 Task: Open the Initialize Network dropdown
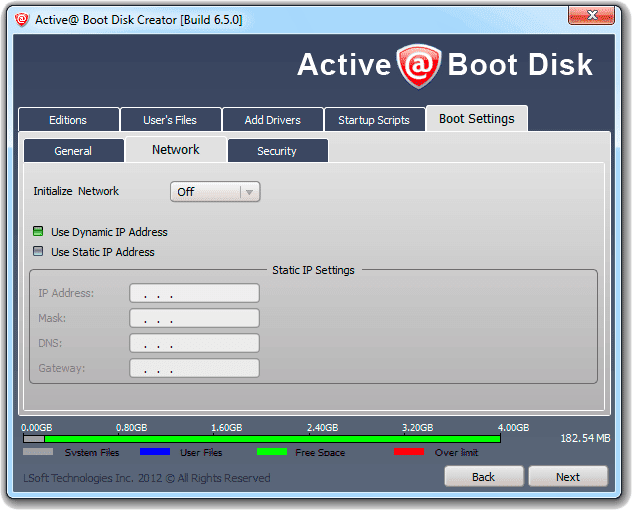[215, 192]
